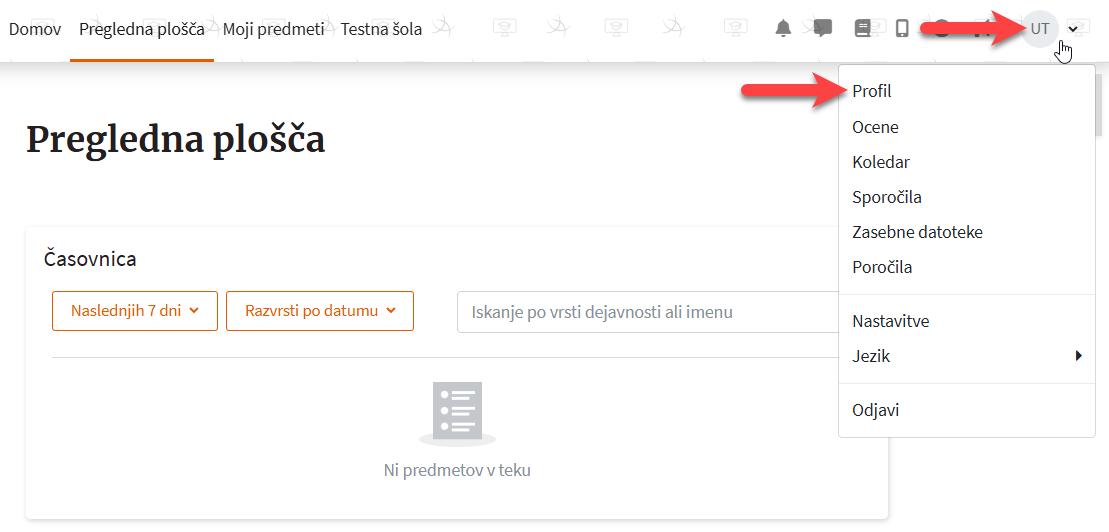This screenshot has height=532, width=1109.
Task: Select Poročila in the user menu
Action: pos(881,267)
